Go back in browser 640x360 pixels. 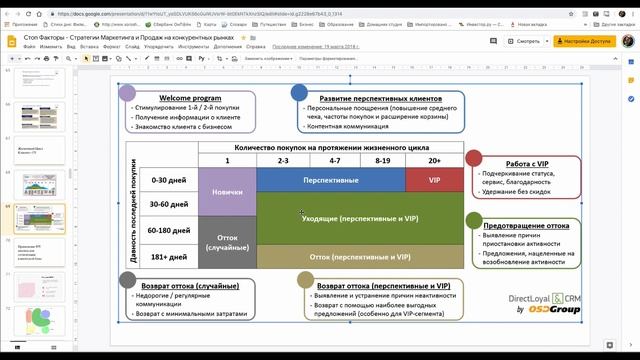pyautogui.click(x=7, y=14)
